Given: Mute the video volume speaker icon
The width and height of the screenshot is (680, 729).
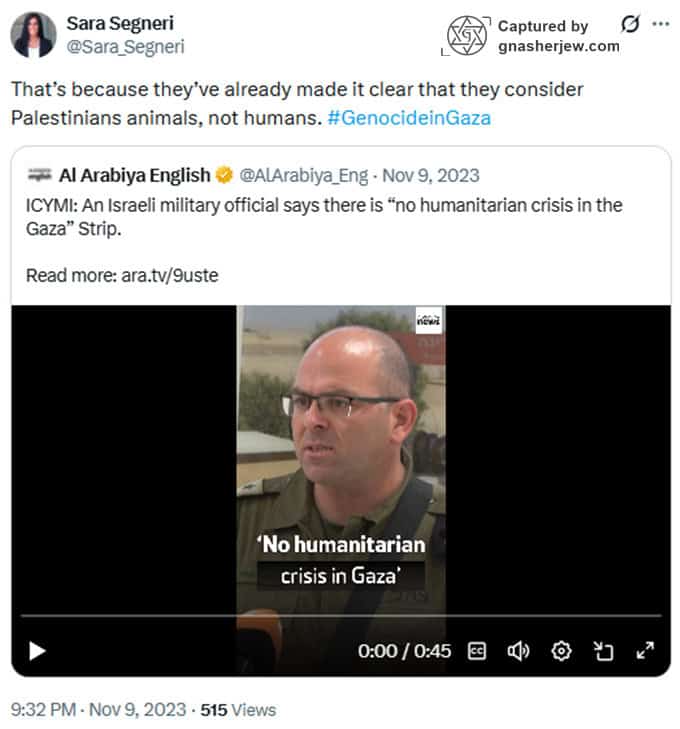Looking at the screenshot, I should [x=518, y=651].
